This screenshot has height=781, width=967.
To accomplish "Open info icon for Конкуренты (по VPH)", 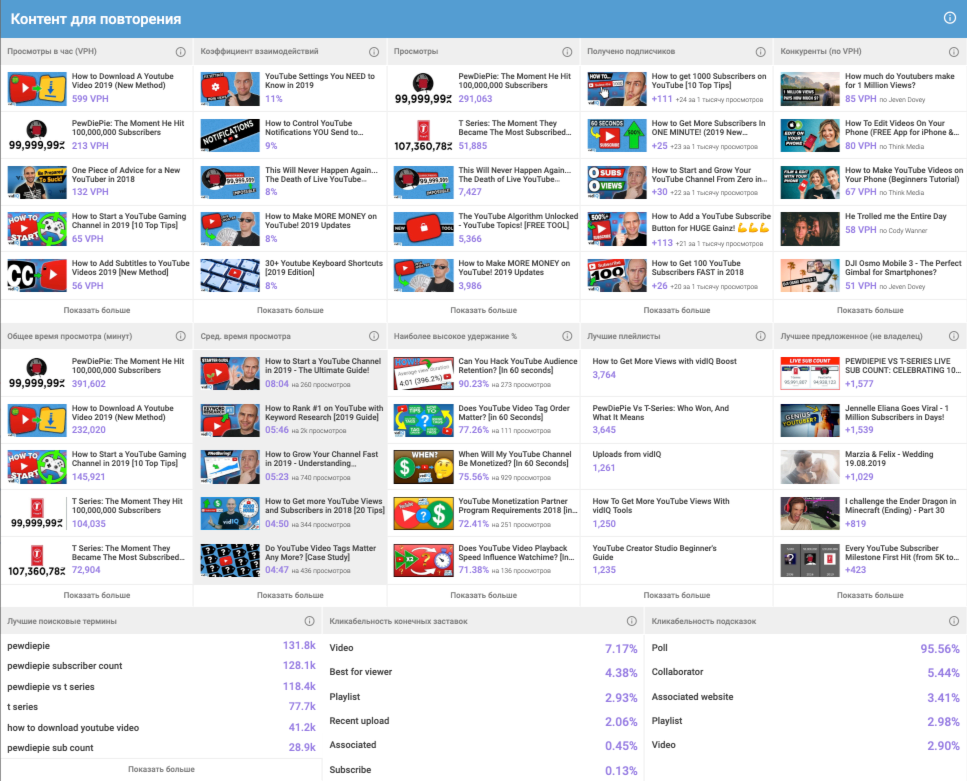I will pyautogui.click(x=953, y=52).
